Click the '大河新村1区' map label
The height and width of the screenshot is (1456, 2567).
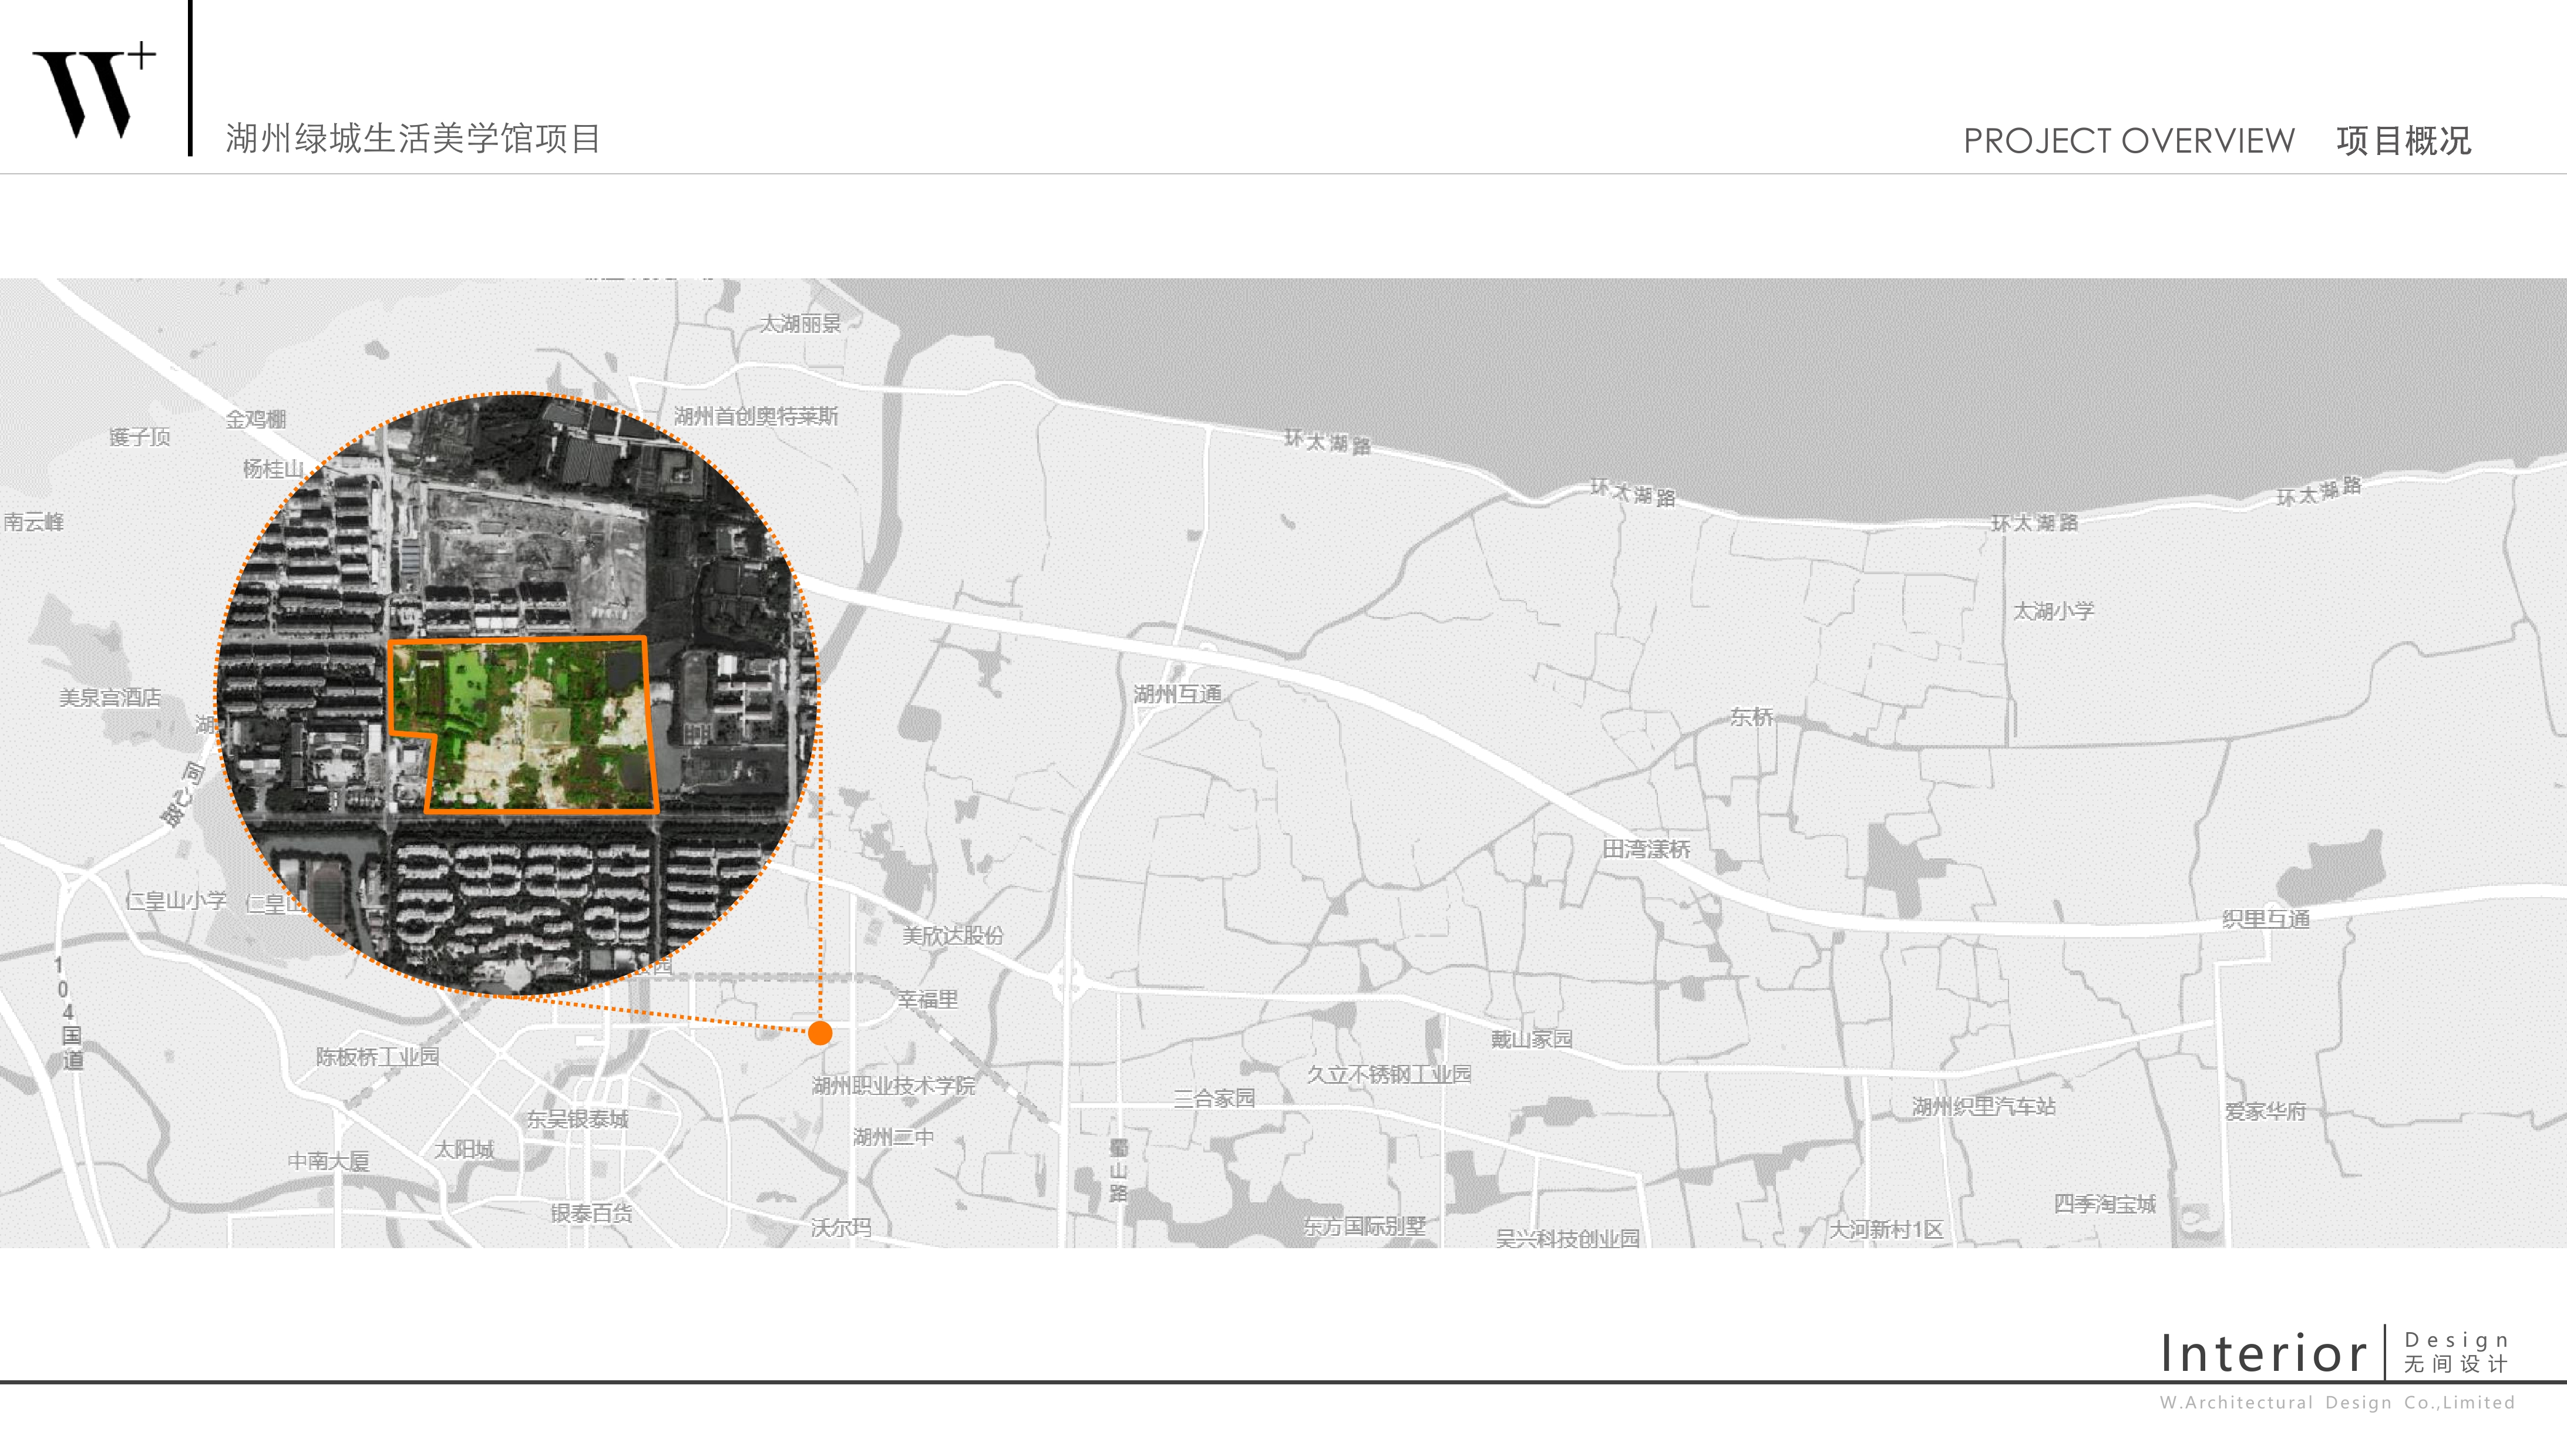[1886, 1230]
